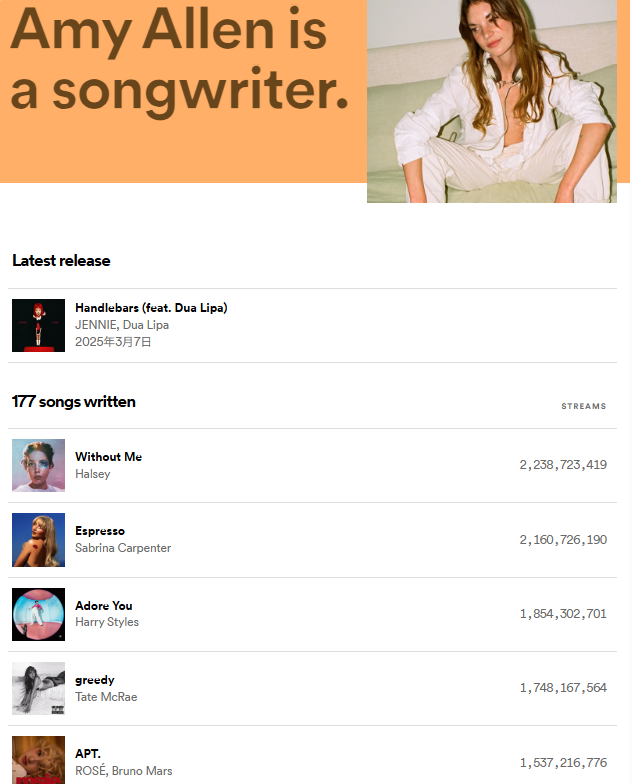Viewport: 632px width, 784px height.
Task: Open the greedy song title
Action: [x=94, y=680]
